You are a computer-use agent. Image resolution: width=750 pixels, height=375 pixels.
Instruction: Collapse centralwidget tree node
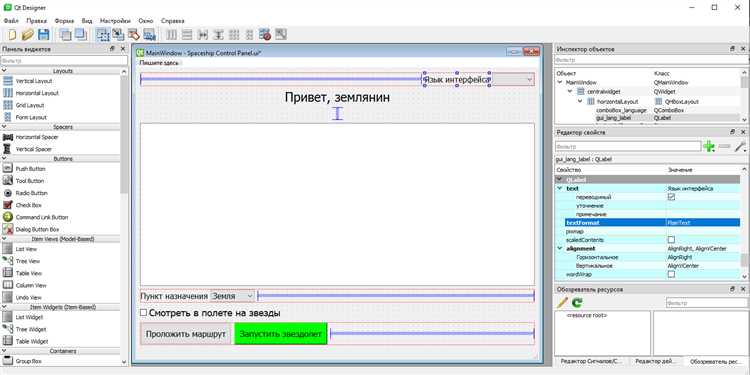570,91
